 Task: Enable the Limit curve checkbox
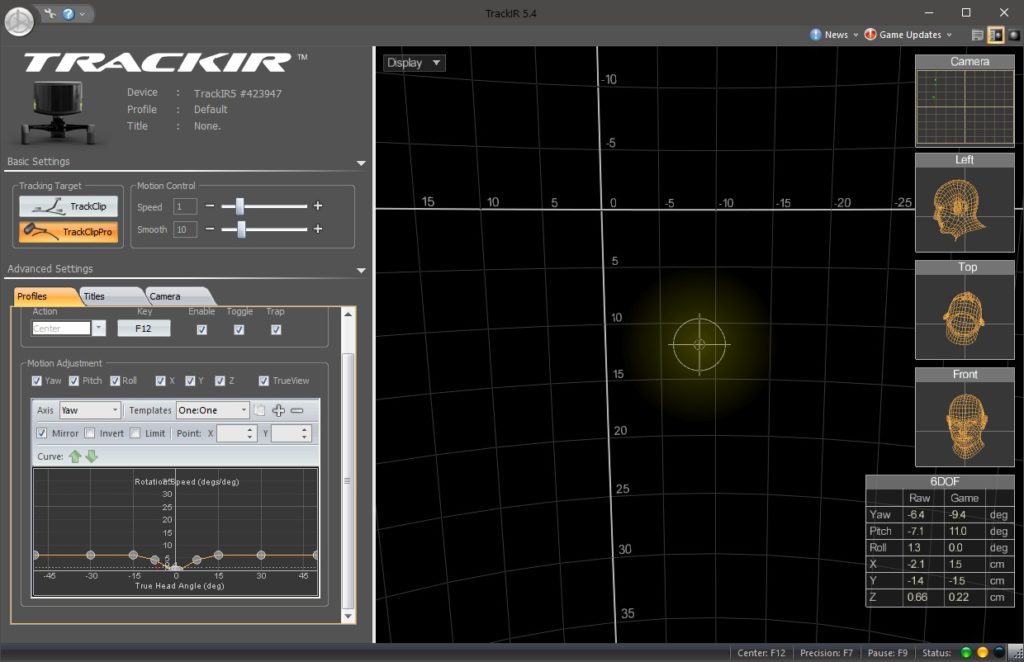pos(135,433)
